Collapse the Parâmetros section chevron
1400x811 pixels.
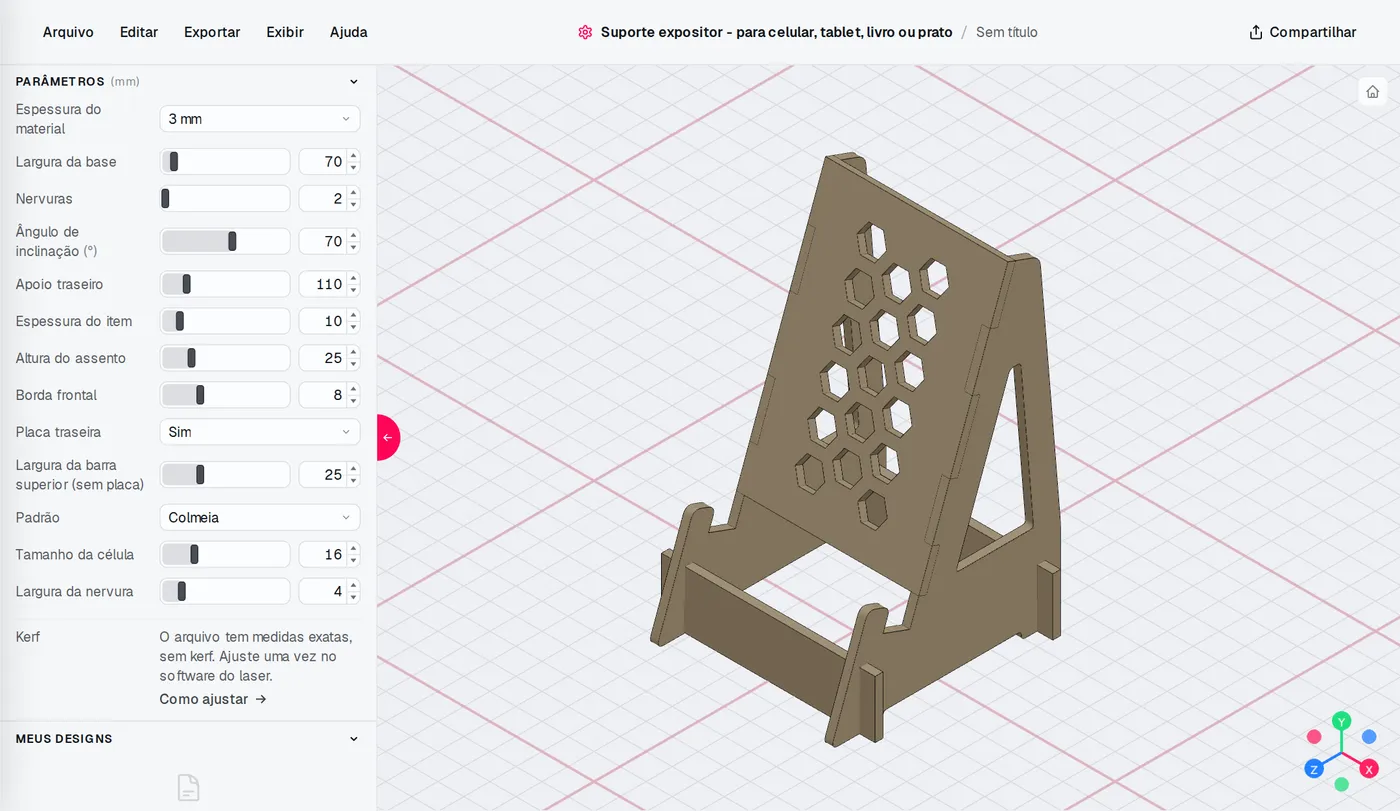[x=353, y=82]
